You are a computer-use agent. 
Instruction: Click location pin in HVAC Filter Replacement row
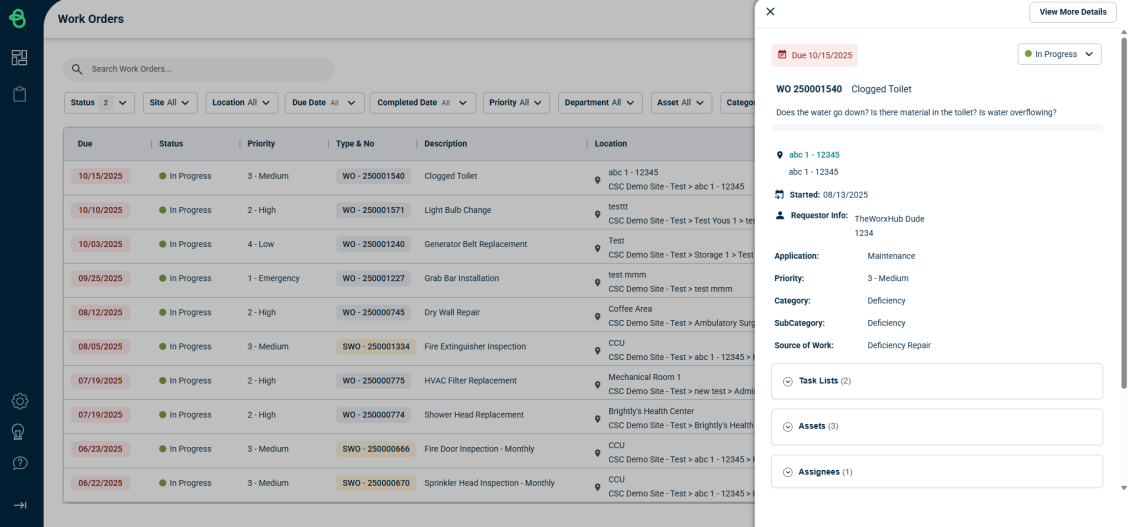click(597, 385)
